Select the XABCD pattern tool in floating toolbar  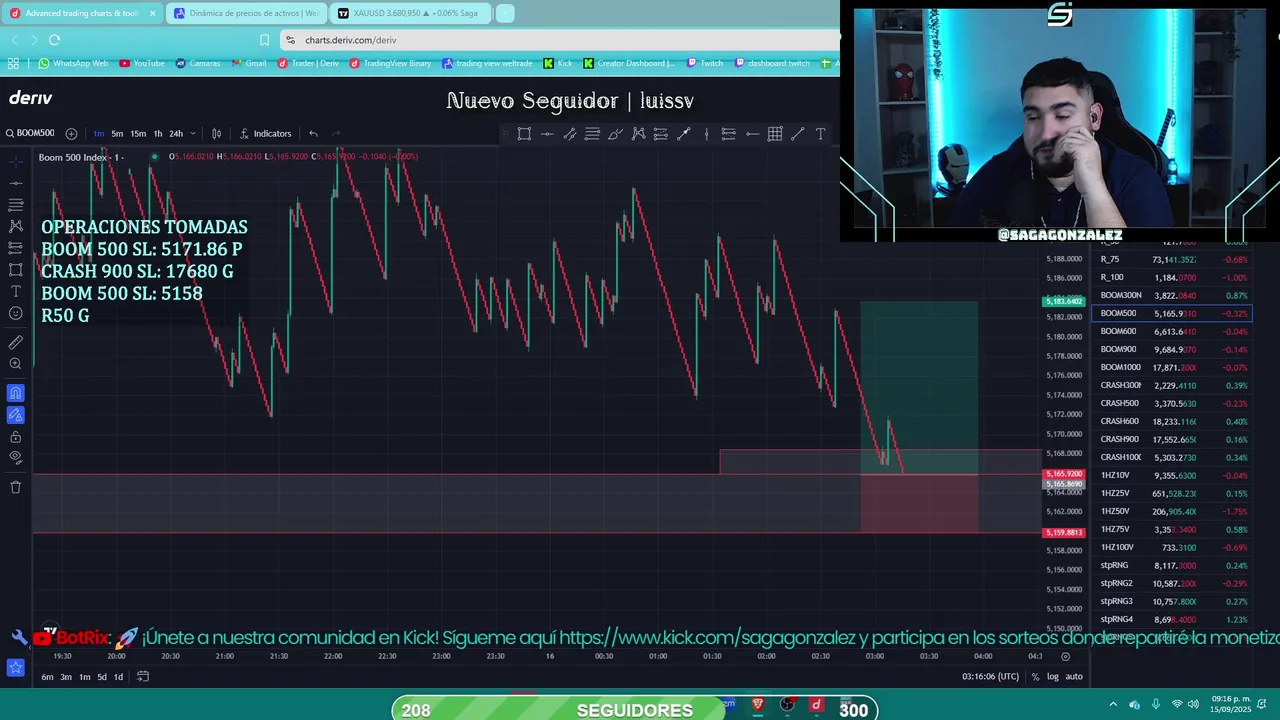click(x=638, y=134)
